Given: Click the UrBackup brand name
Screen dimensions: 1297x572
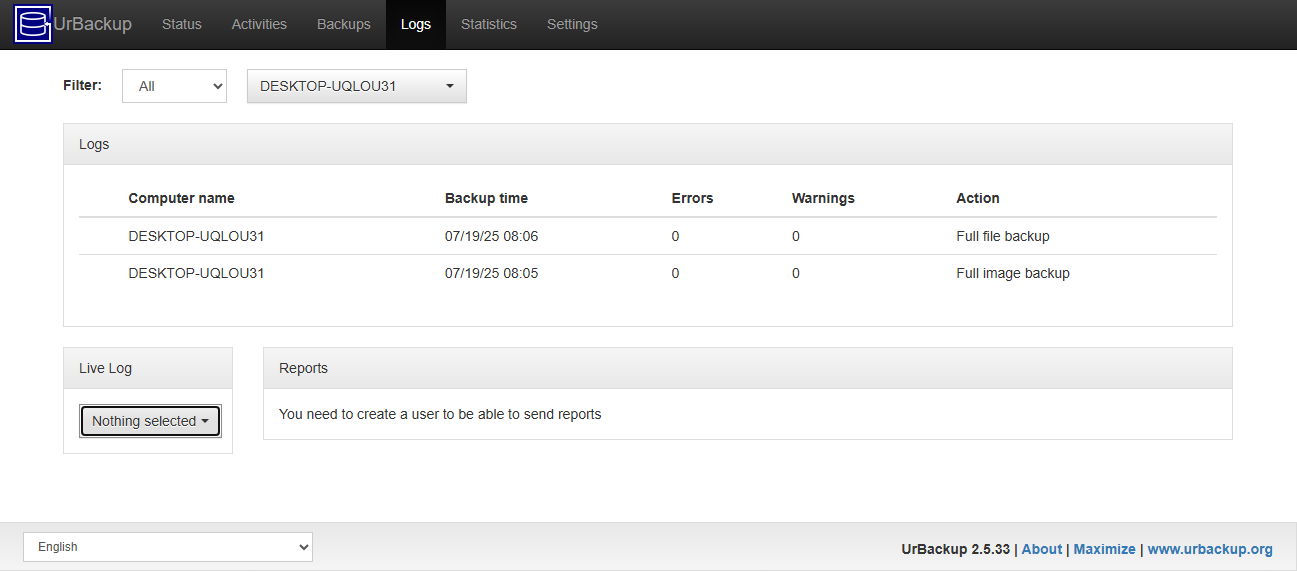Looking at the screenshot, I should click(x=93, y=24).
